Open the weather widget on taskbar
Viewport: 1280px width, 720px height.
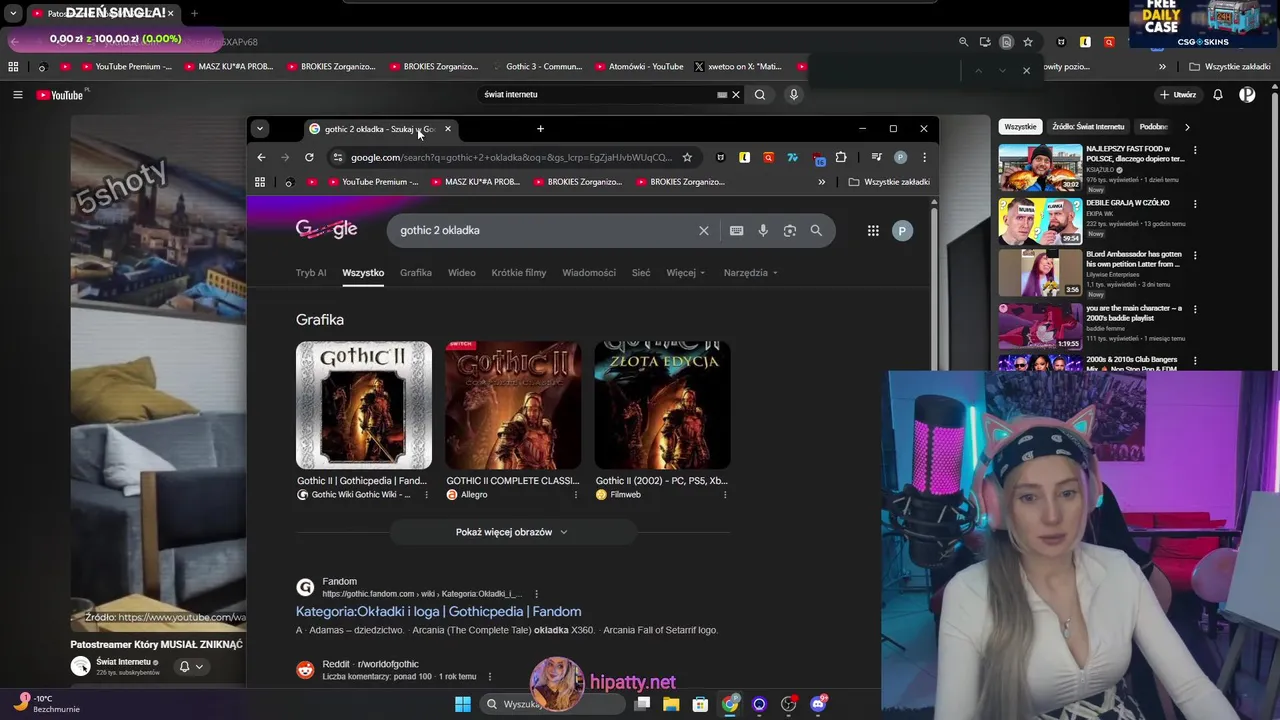click(x=46, y=703)
